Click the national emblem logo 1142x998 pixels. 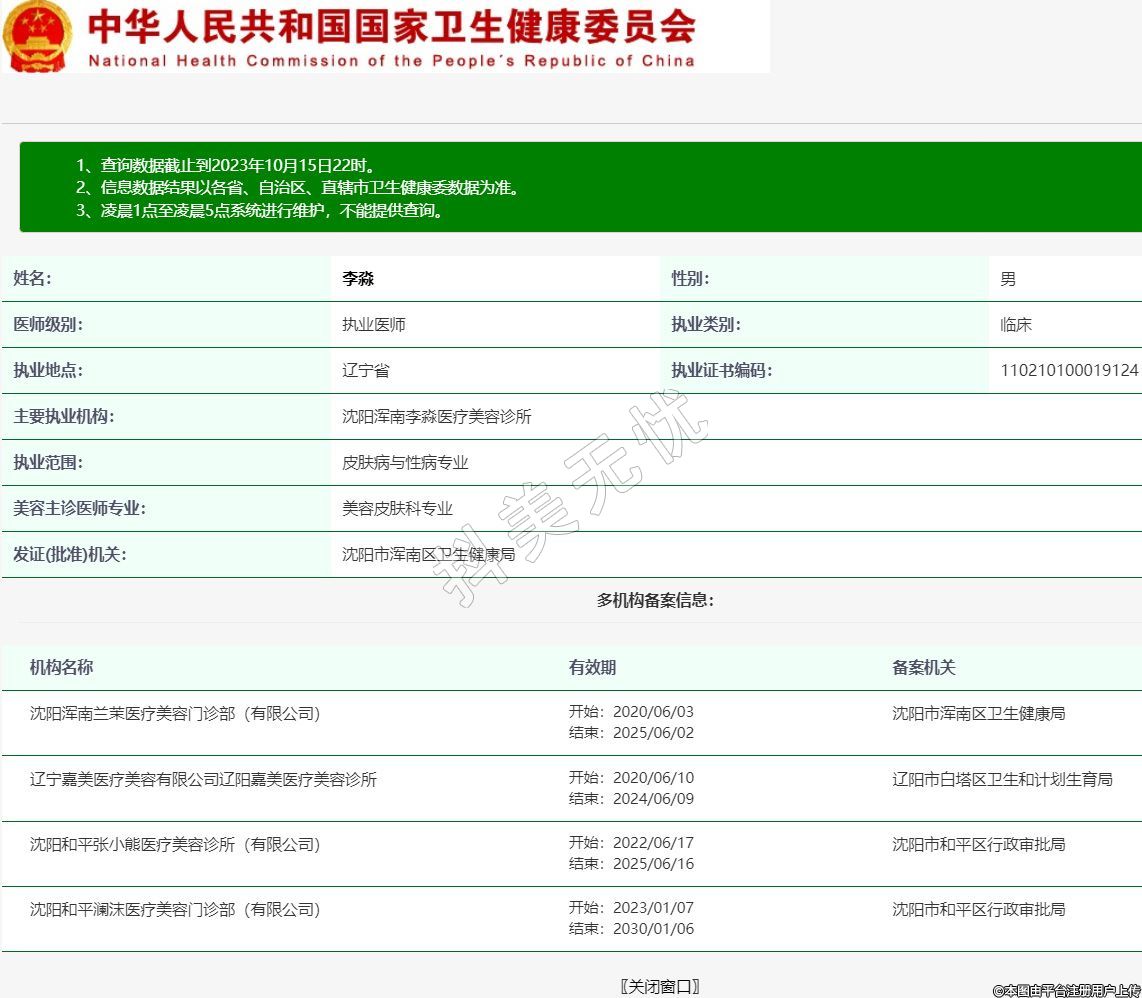click(38, 36)
